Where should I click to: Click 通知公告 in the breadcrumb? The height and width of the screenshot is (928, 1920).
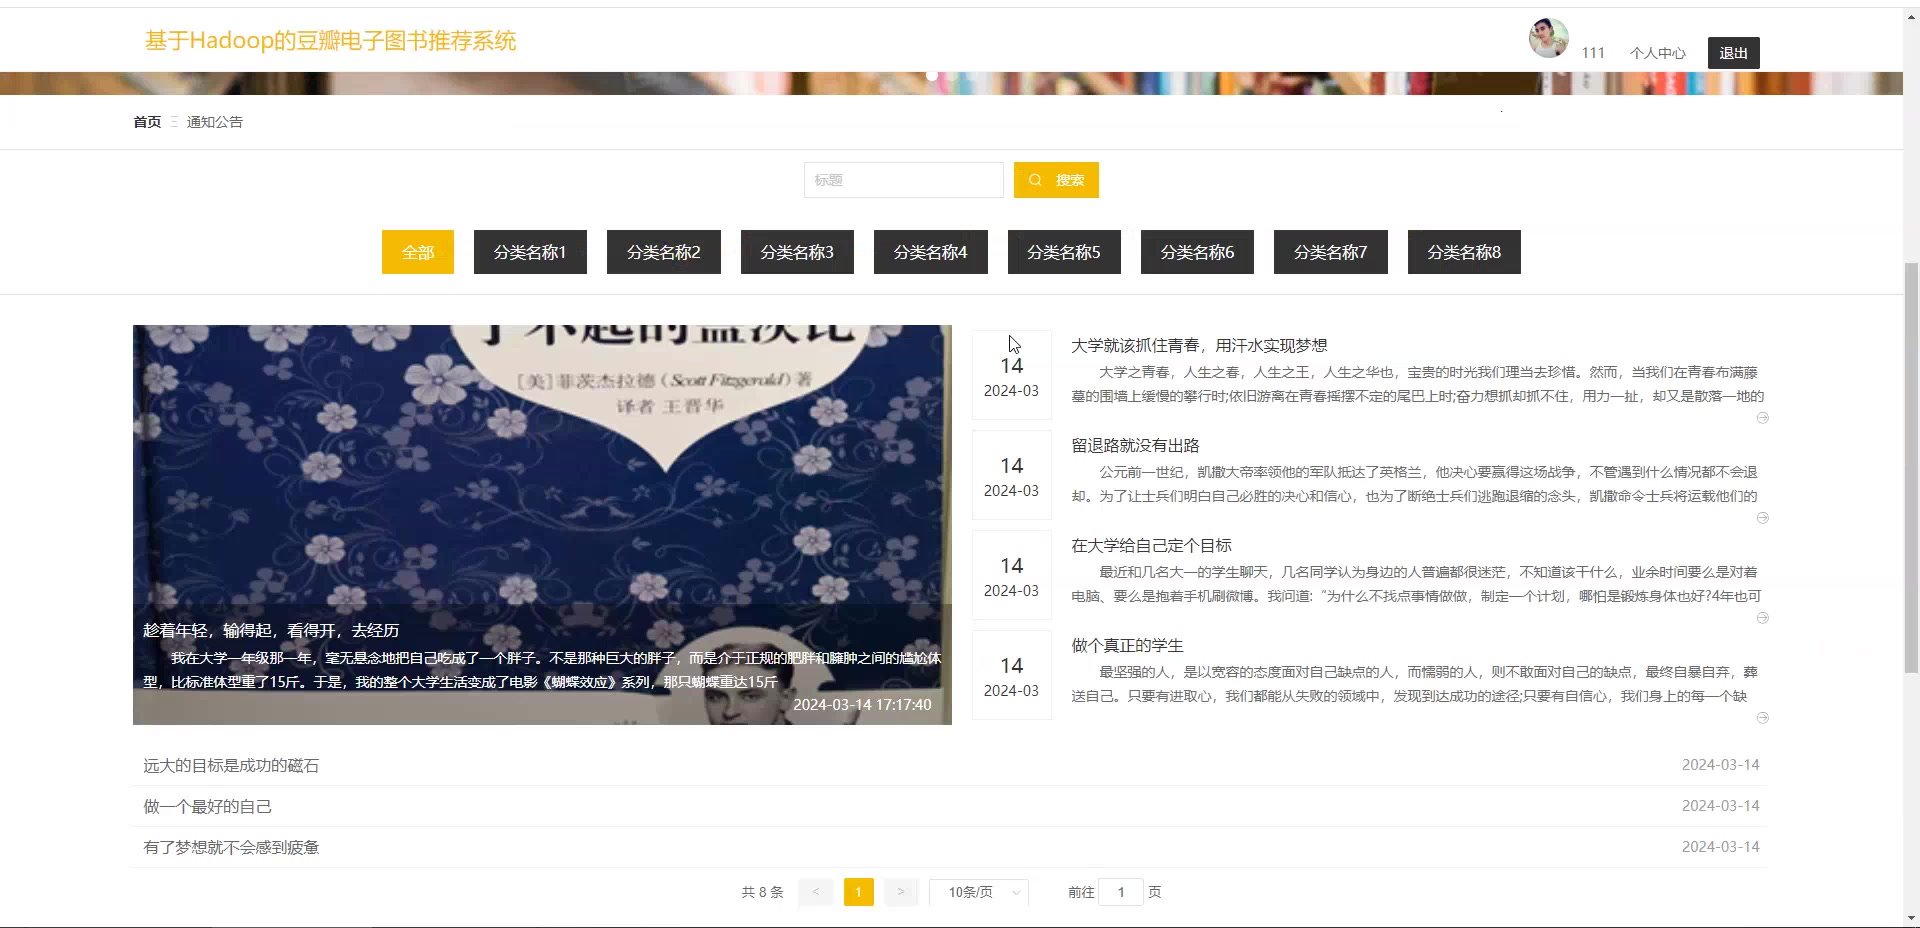click(x=215, y=122)
